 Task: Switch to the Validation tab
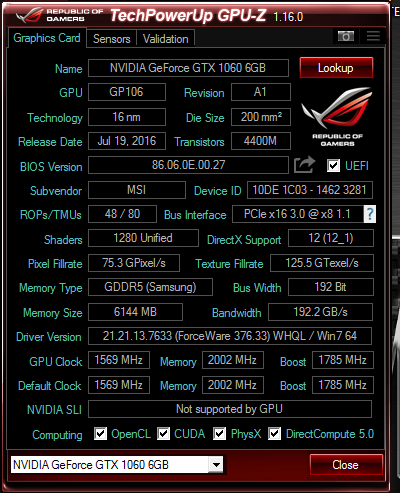point(166,39)
